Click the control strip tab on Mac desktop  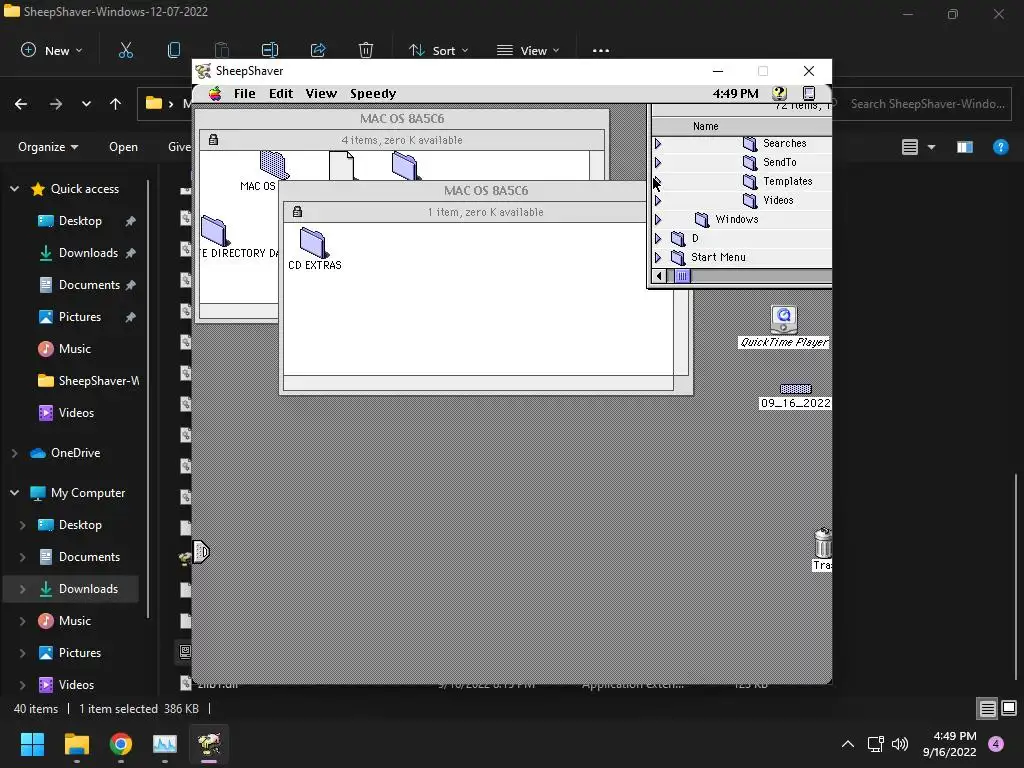click(x=201, y=552)
